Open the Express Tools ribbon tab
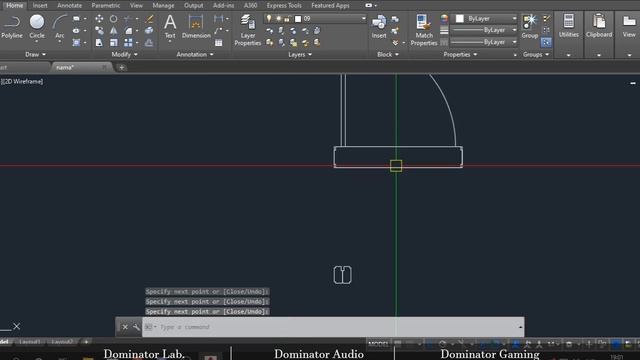The height and width of the screenshot is (360, 640). (284, 6)
